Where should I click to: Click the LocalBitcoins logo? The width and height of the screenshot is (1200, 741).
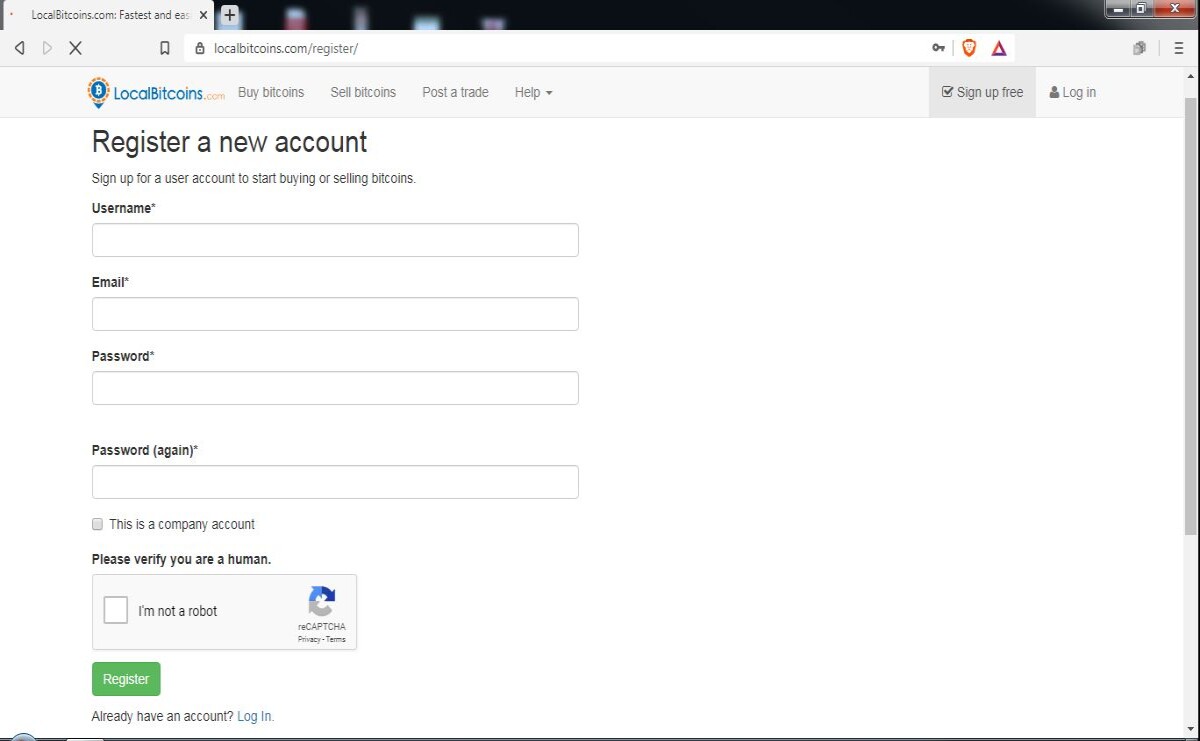coord(156,92)
